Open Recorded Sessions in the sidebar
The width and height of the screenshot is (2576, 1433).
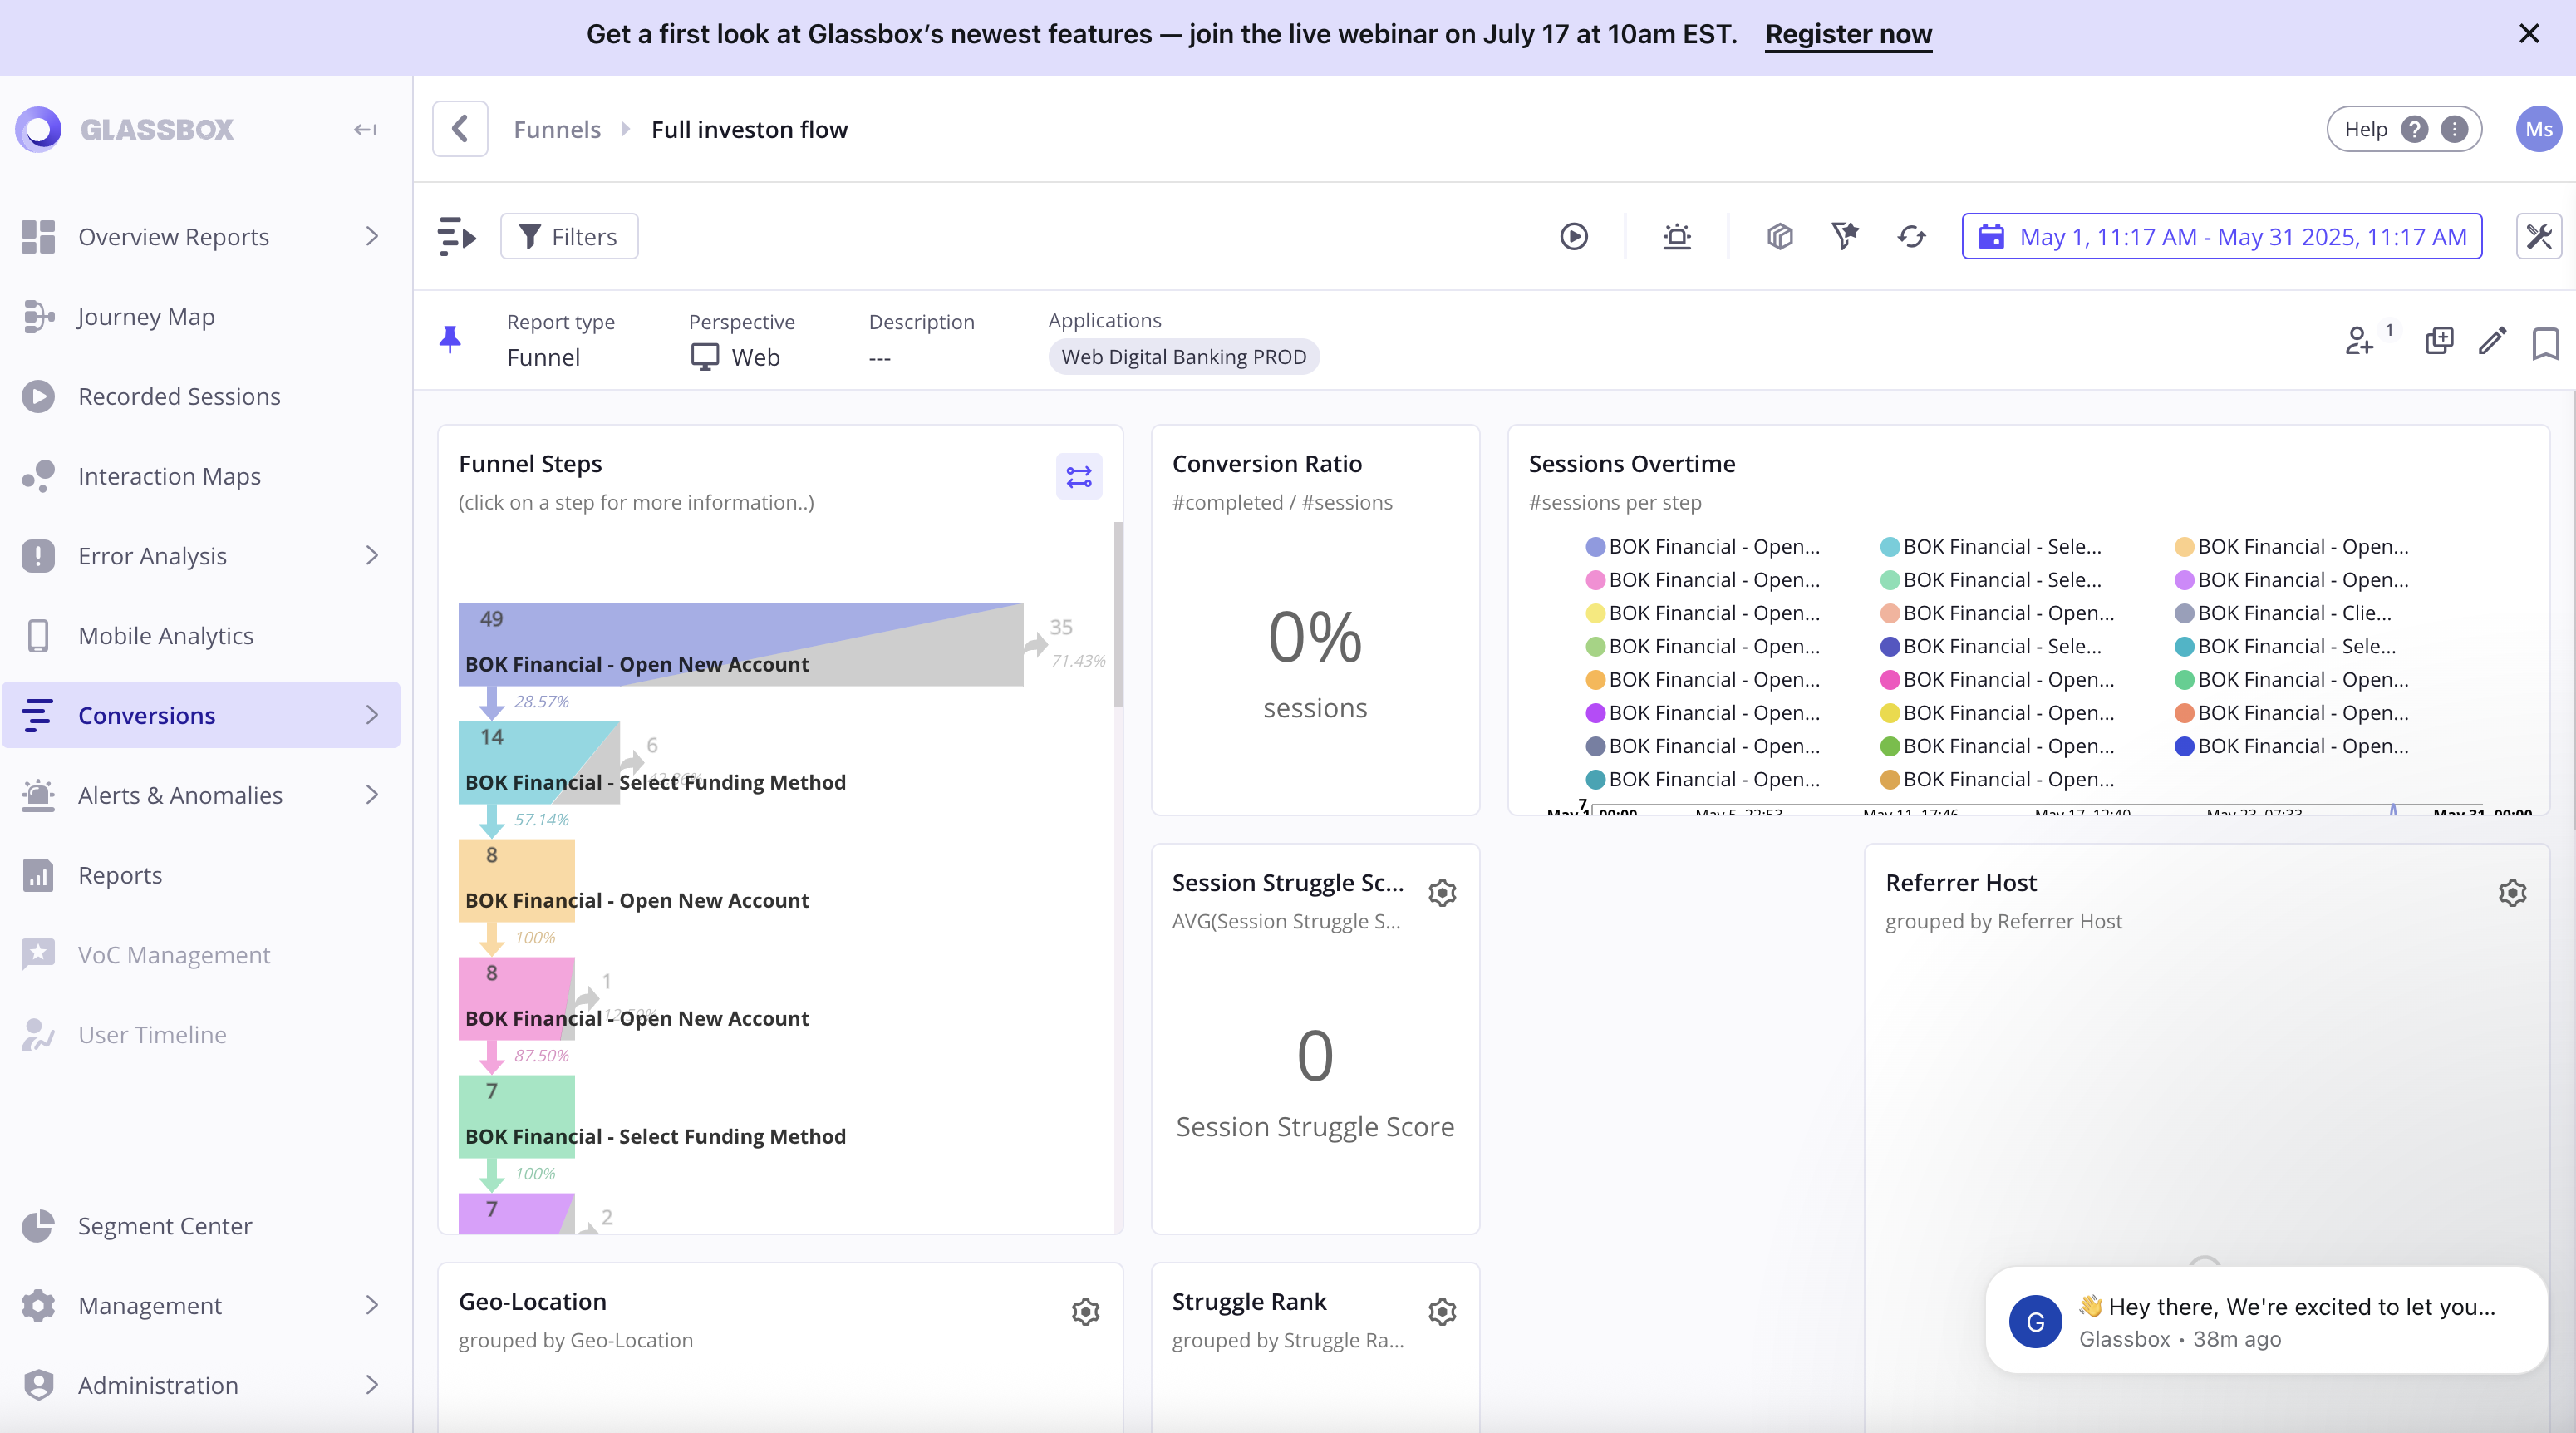200,397
